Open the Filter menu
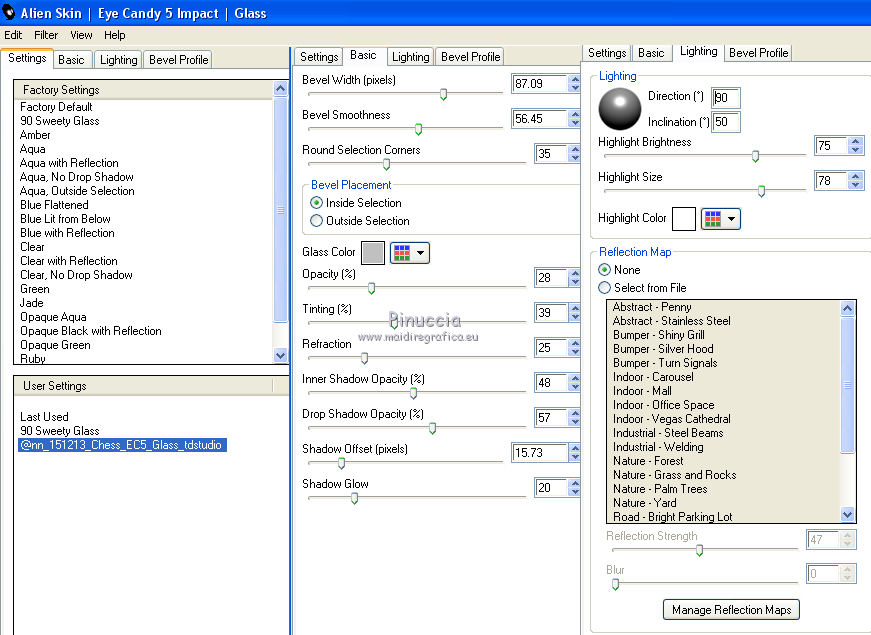Screen dimensions: 871x635 click(46, 35)
